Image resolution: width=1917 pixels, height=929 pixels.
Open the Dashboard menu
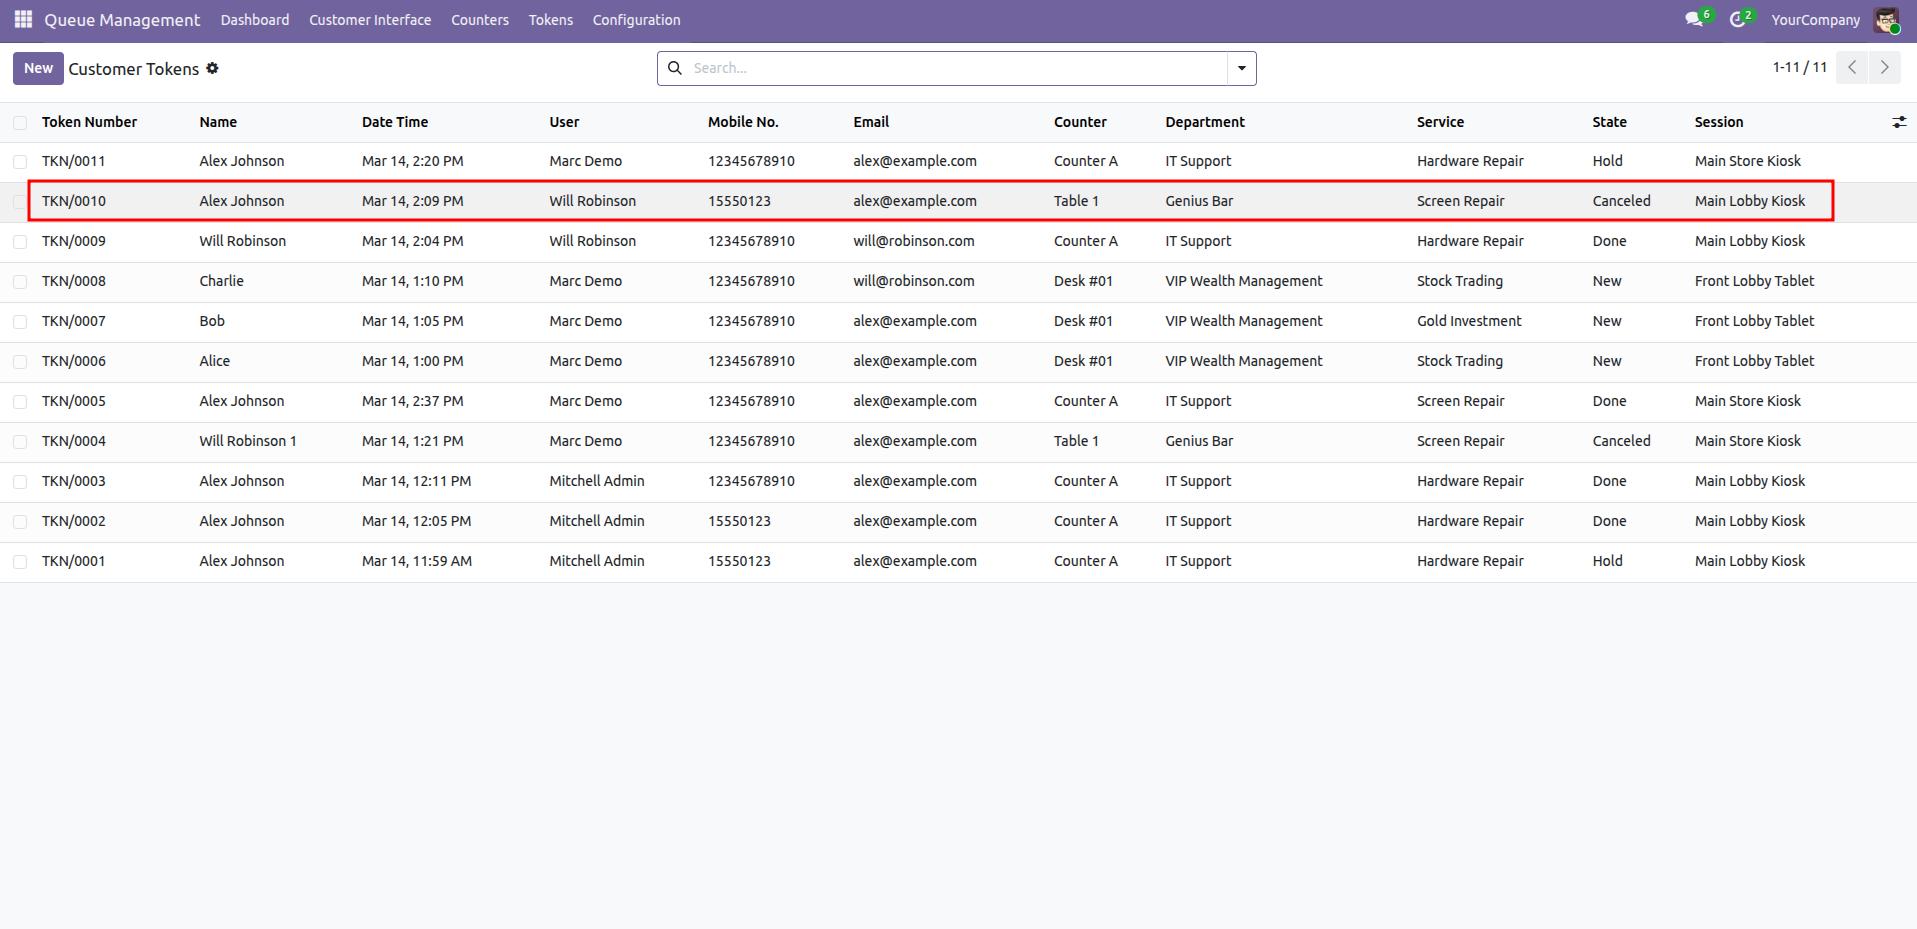[x=255, y=20]
